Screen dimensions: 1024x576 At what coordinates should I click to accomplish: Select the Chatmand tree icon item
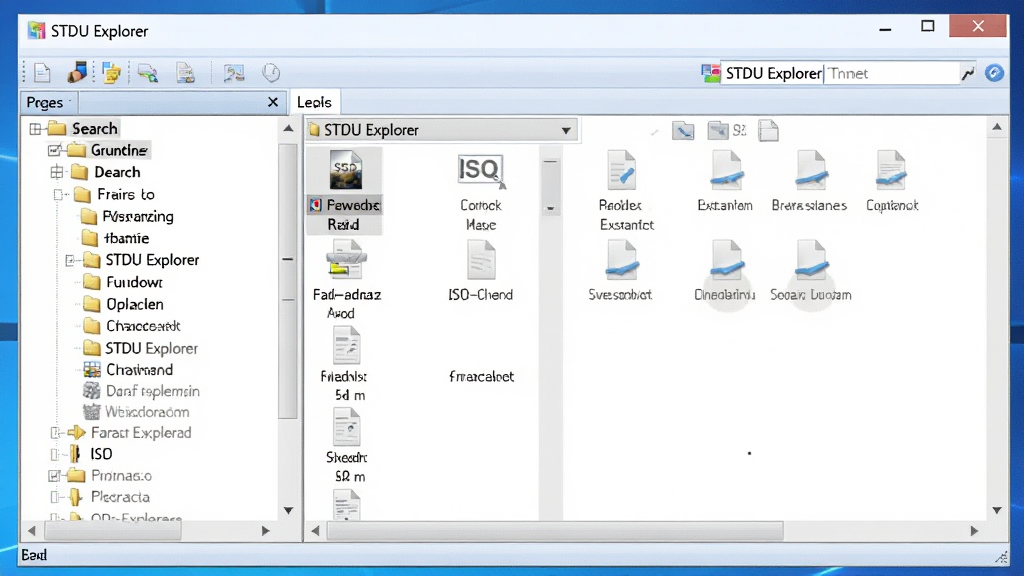(x=128, y=370)
